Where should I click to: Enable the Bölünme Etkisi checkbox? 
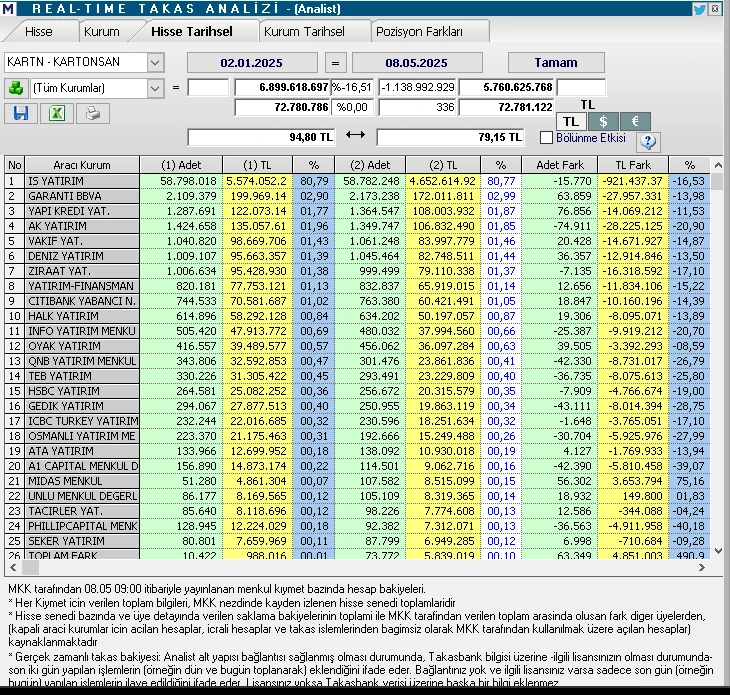tap(547, 138)
